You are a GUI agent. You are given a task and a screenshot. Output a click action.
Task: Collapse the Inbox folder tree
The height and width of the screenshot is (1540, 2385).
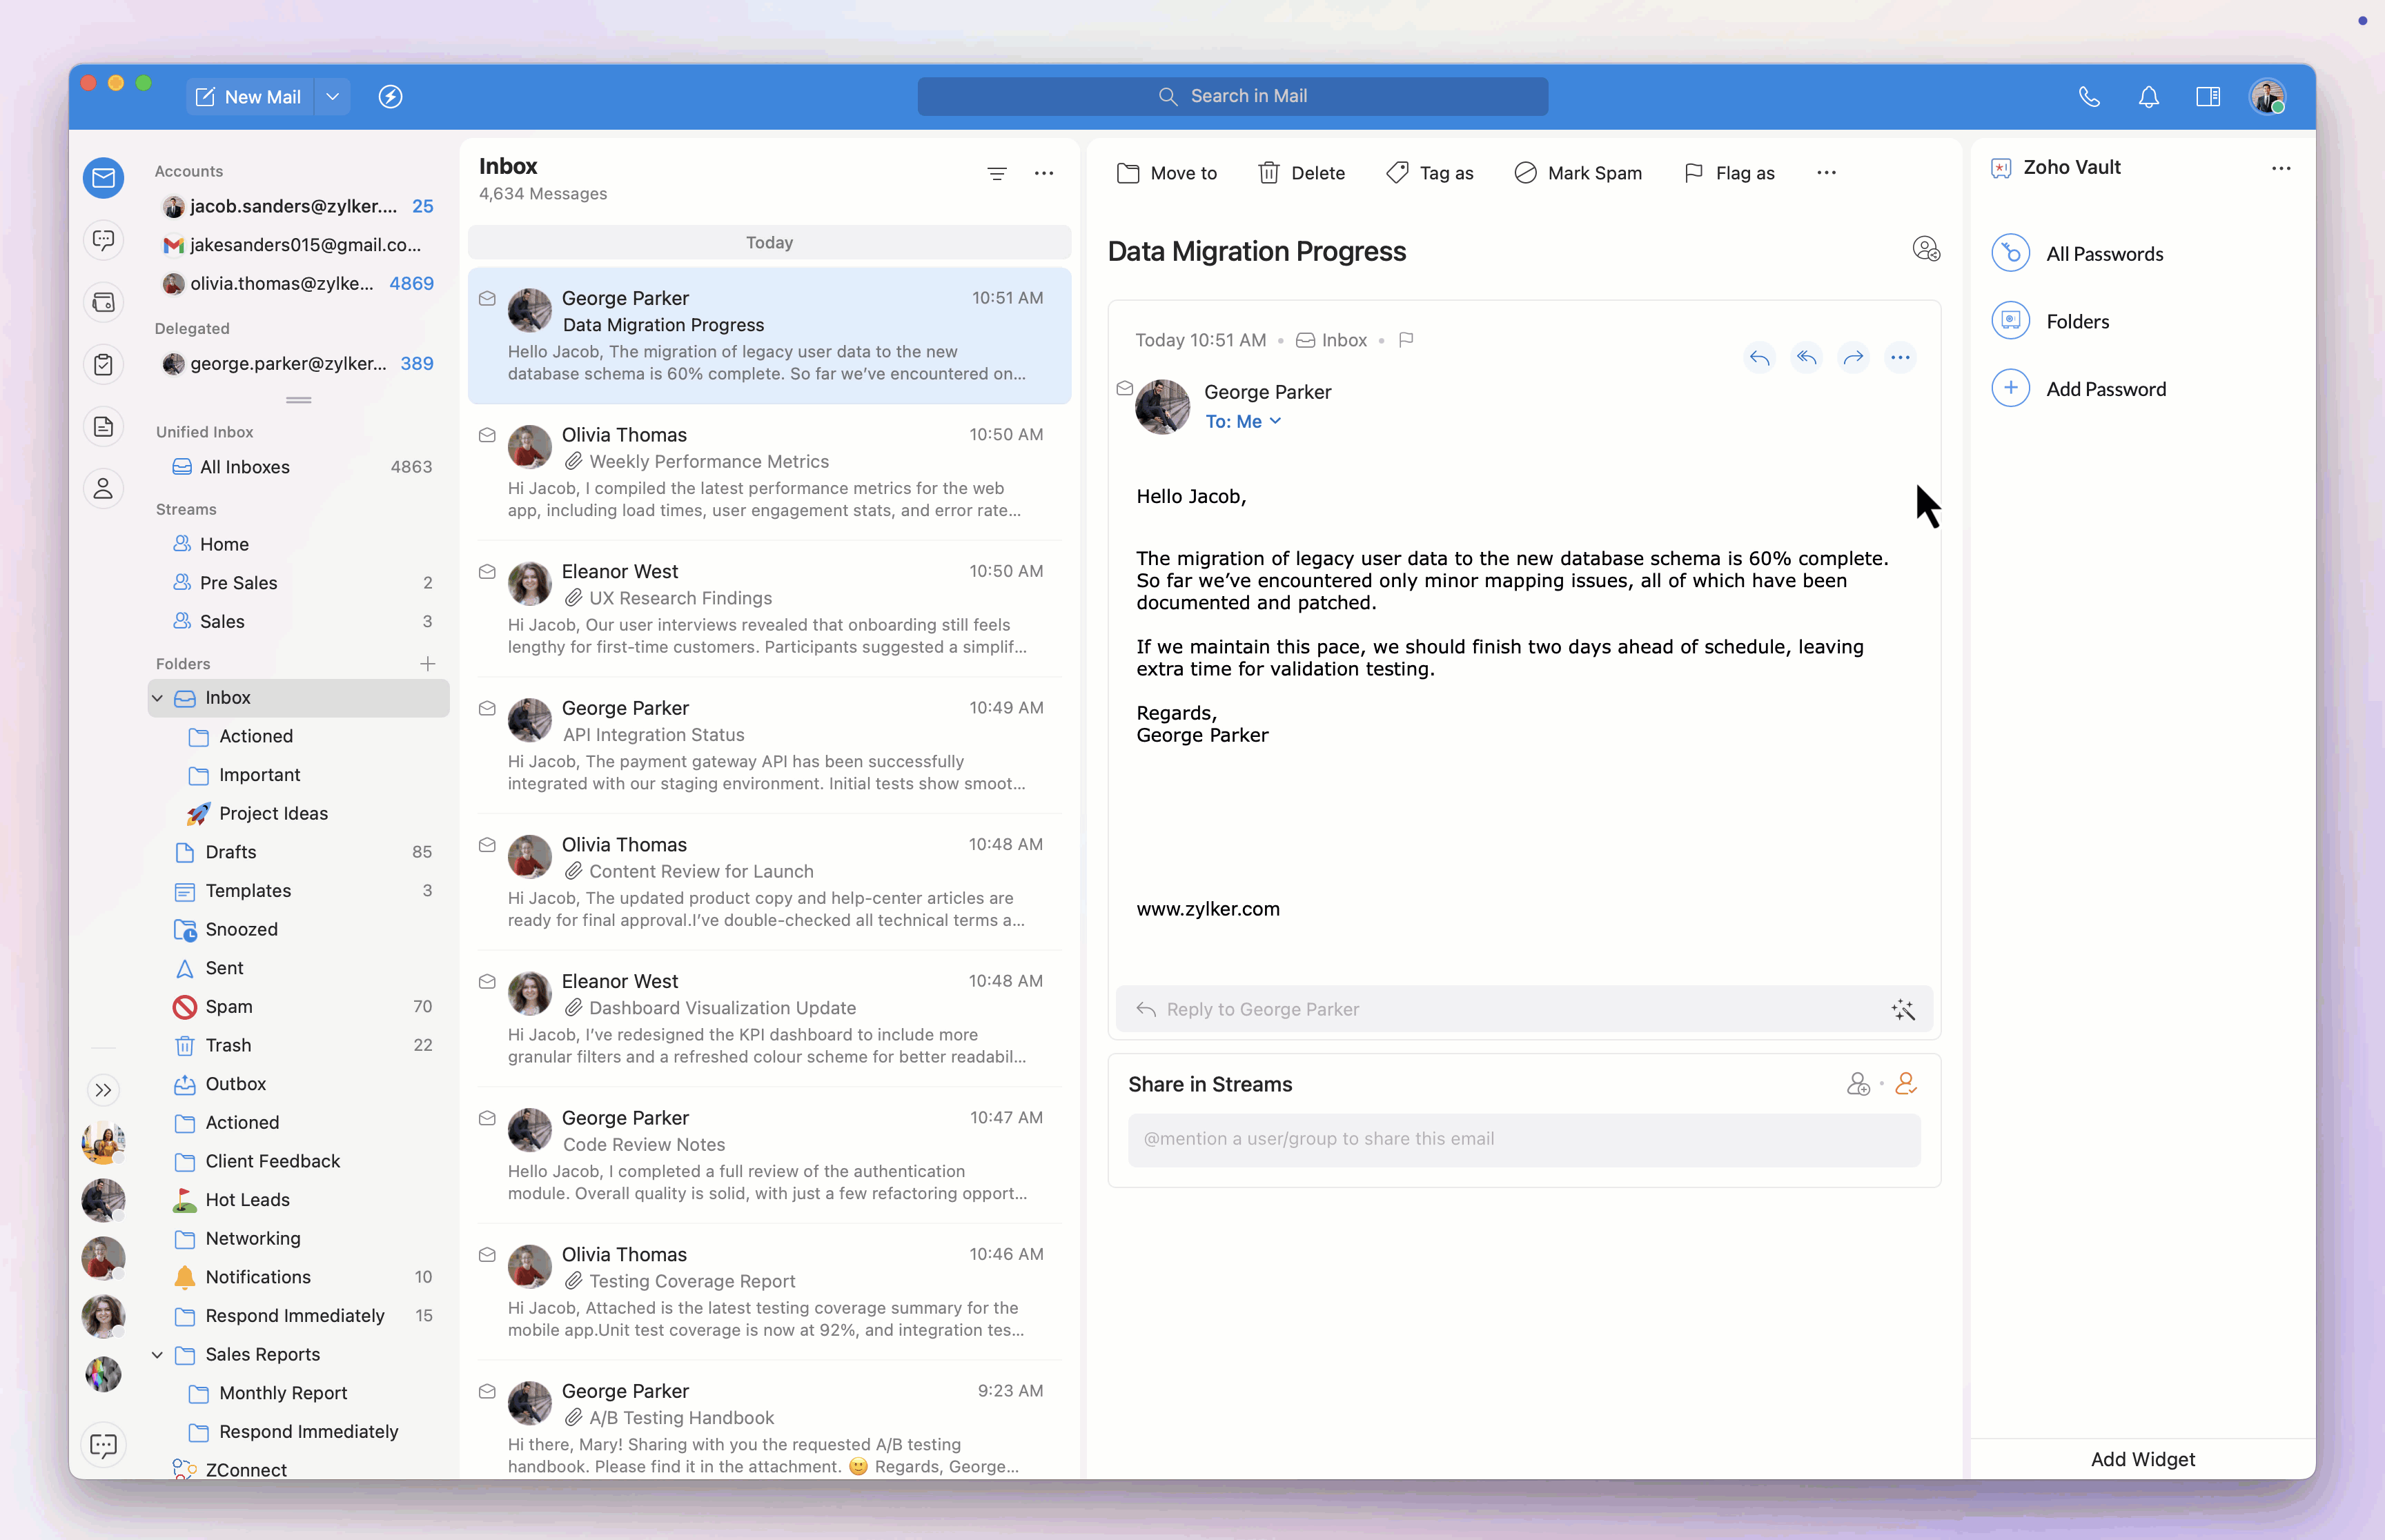tap(158, 698)
